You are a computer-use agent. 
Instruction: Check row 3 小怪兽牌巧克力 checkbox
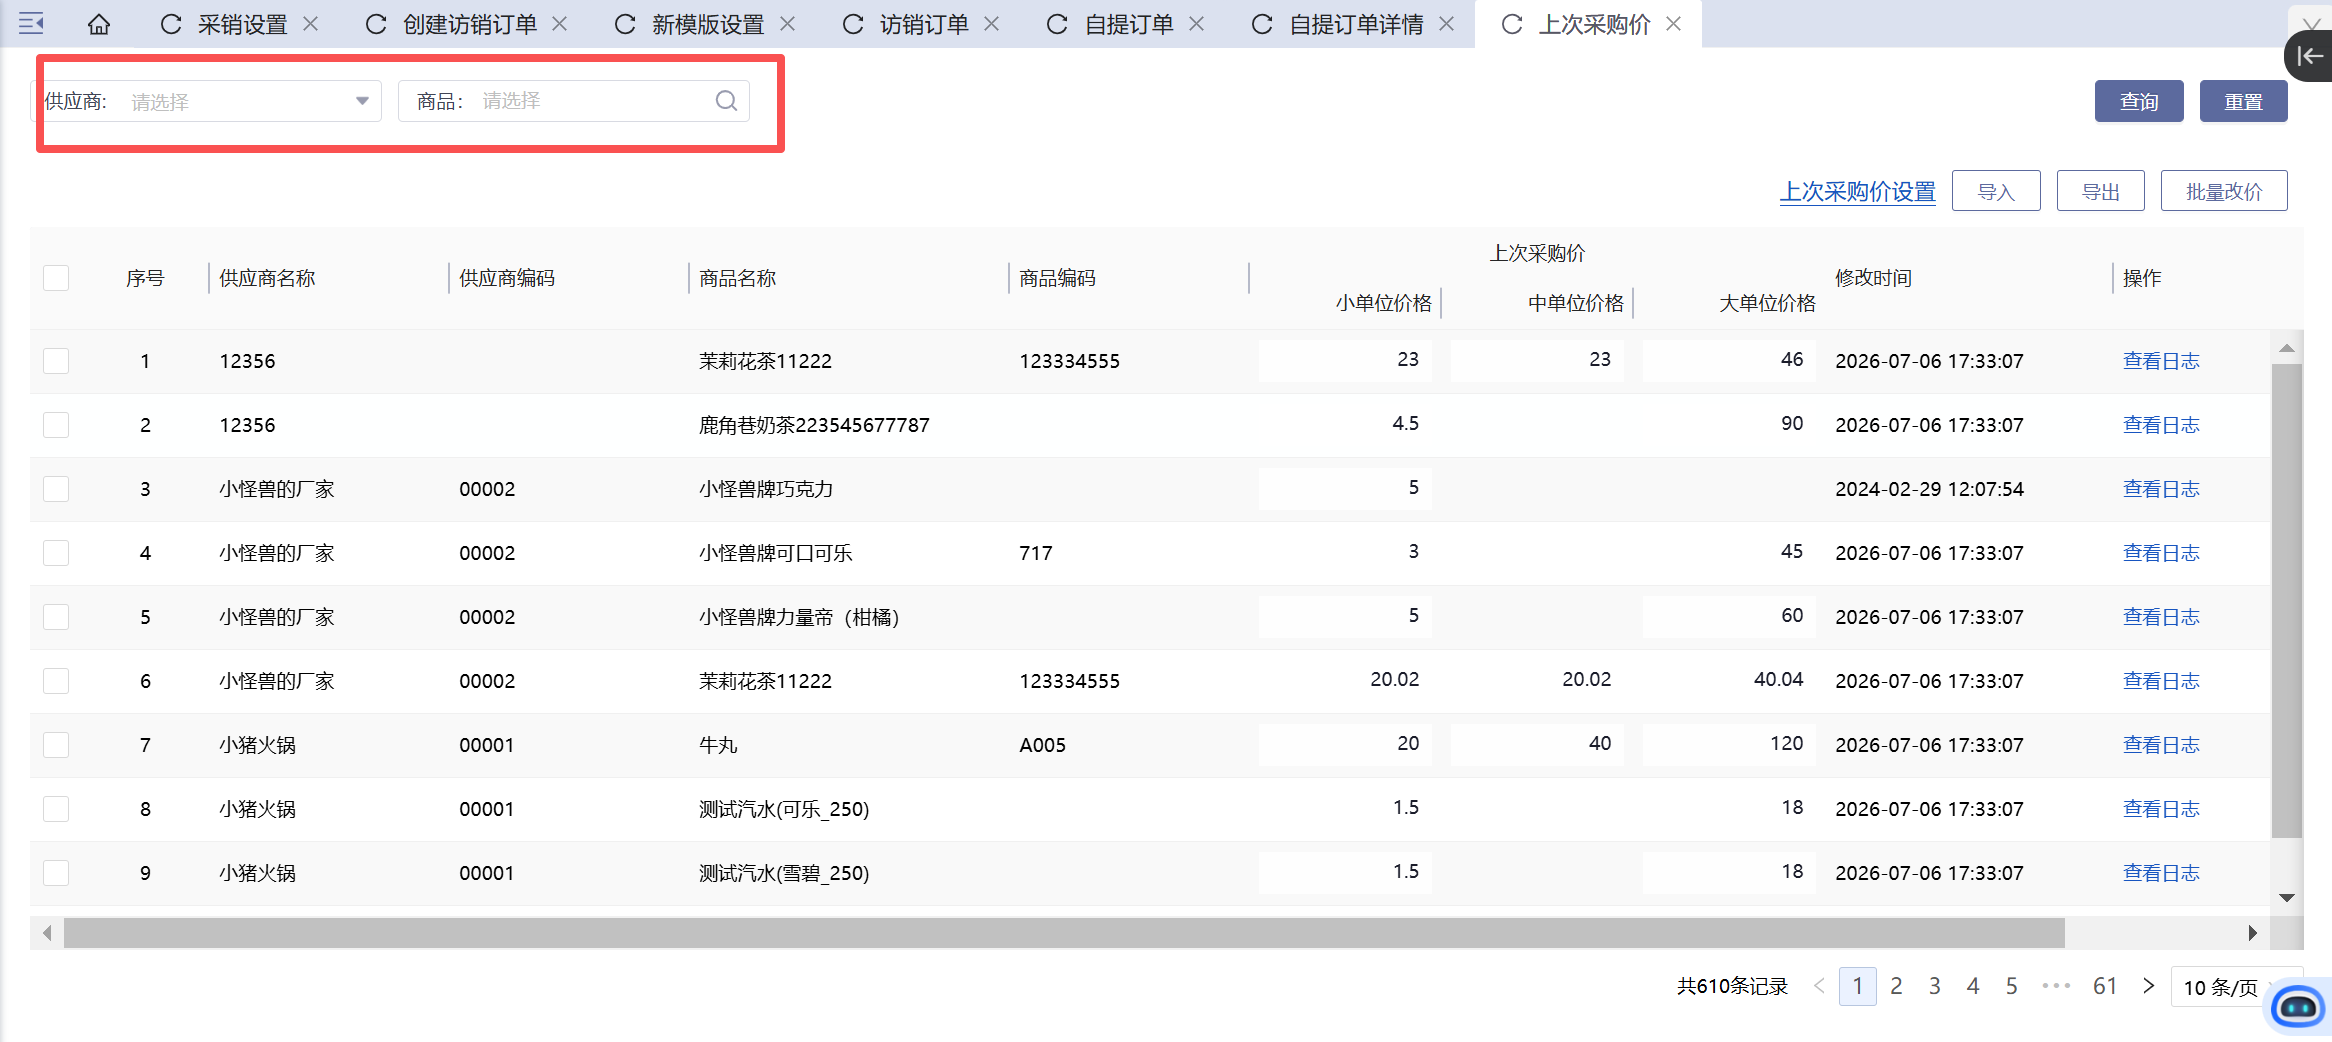tap(56, 489)
